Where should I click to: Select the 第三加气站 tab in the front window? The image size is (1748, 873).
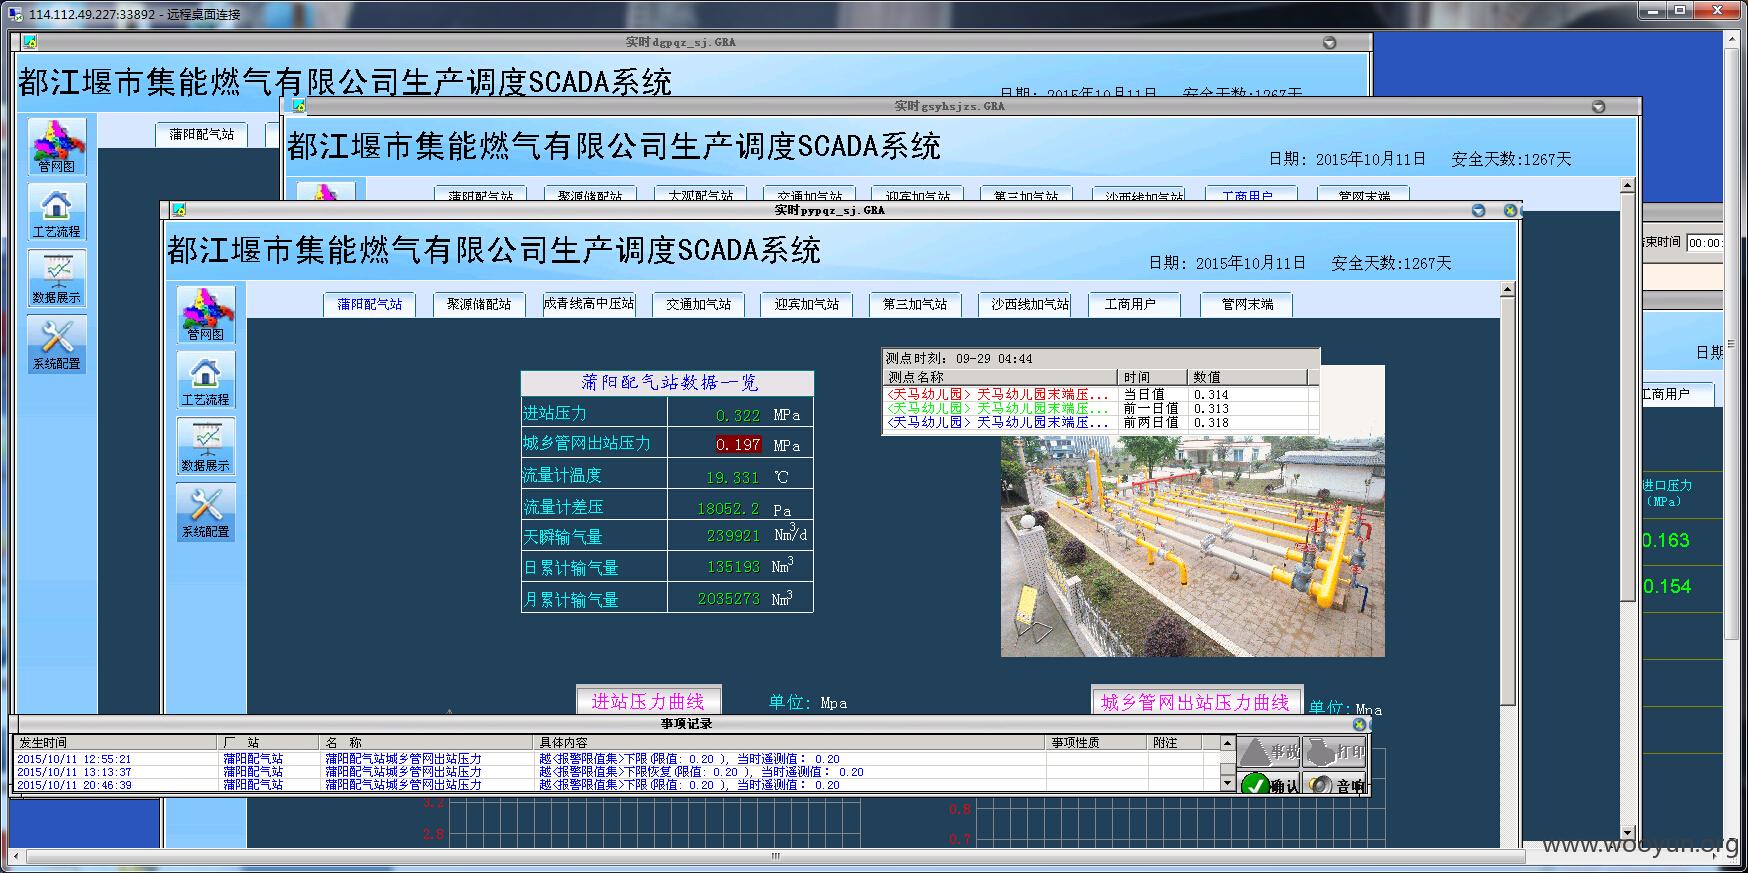click(915, 304)
